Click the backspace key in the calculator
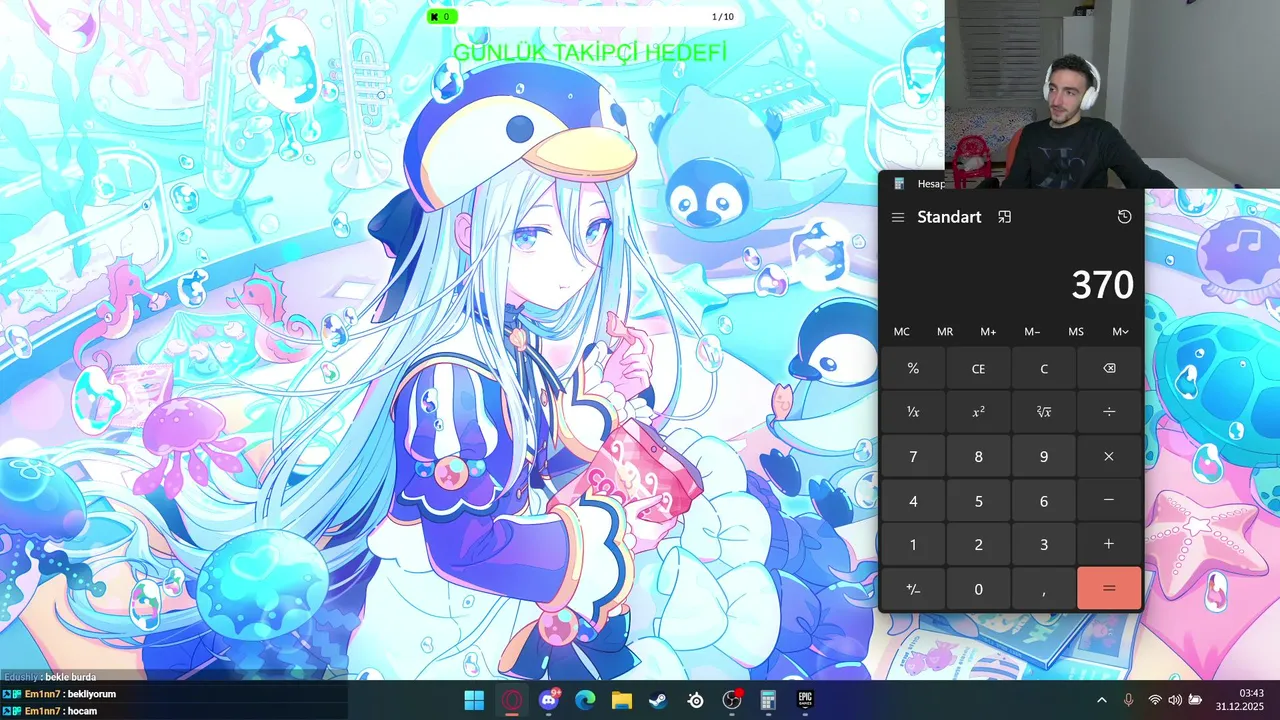 1109,368
